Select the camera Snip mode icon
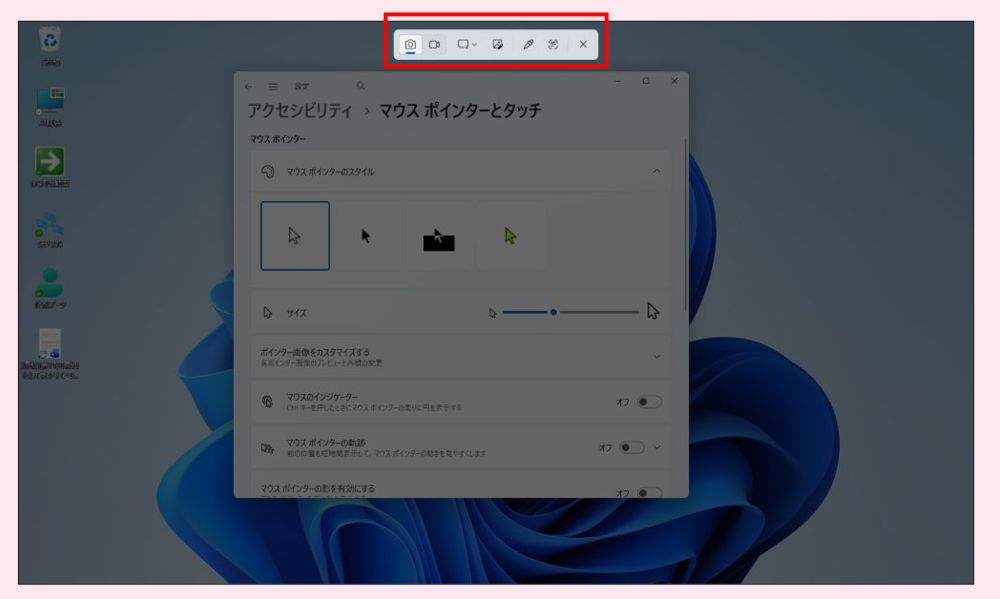Screen dimensions: 1000x599 click(410, 45)
